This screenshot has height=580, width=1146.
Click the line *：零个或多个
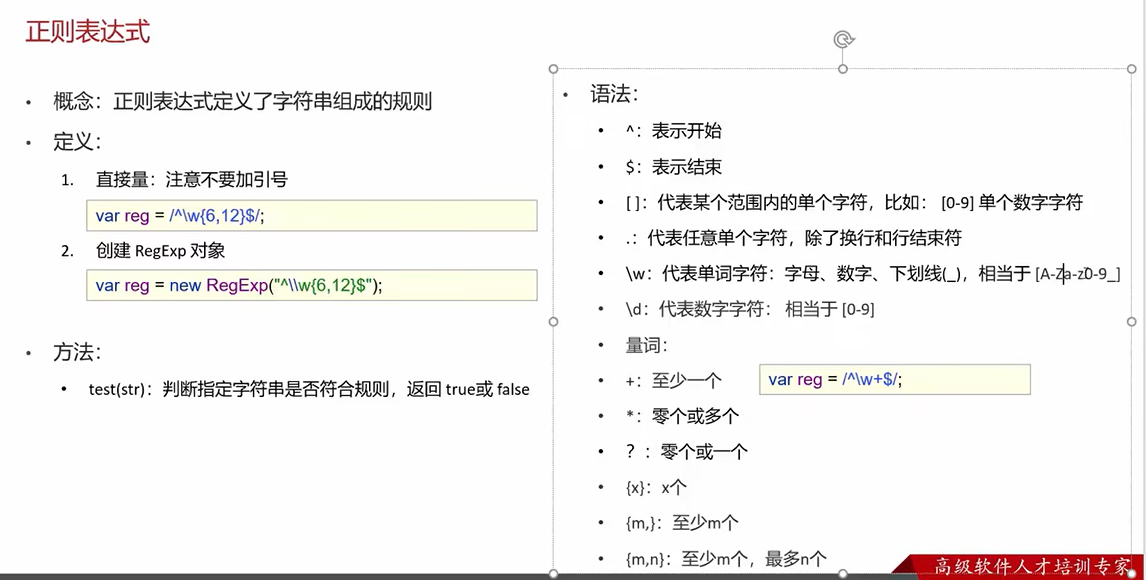click(683, 416)
